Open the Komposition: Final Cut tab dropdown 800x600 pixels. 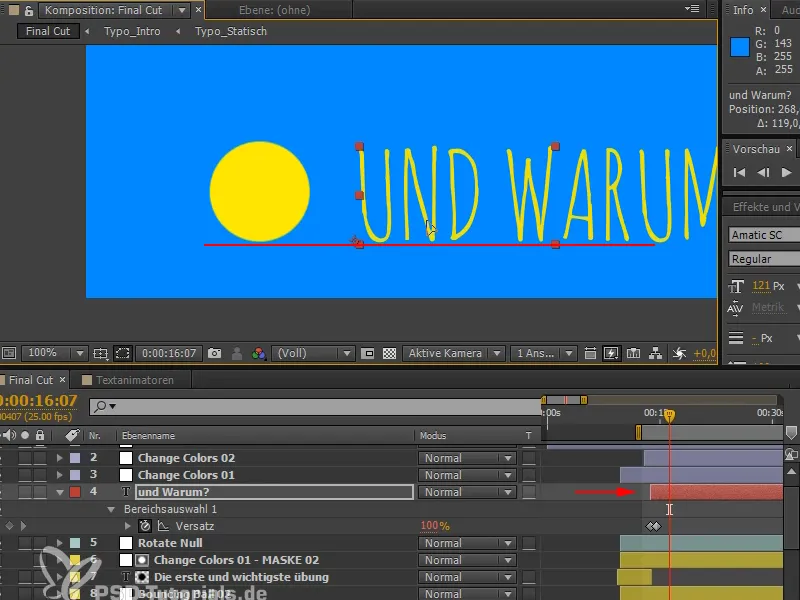click(x=182, y=10)
